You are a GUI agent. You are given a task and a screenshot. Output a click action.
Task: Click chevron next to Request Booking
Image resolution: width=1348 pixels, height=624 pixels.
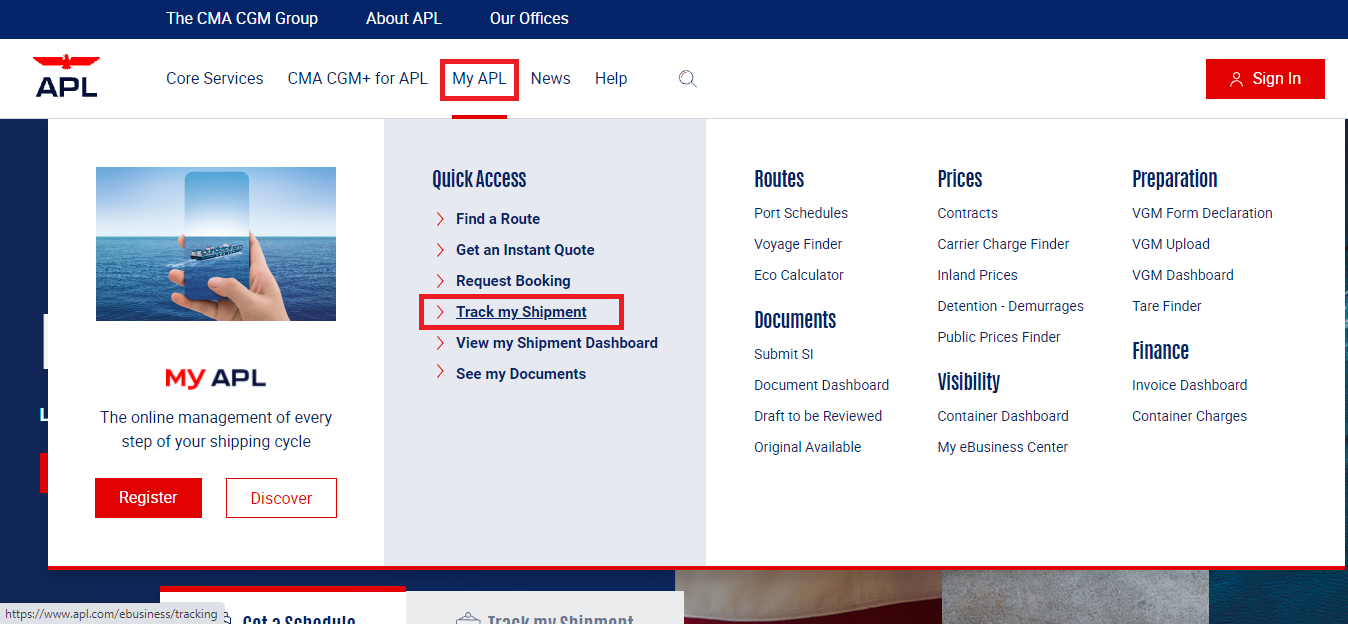click(440, 281)
